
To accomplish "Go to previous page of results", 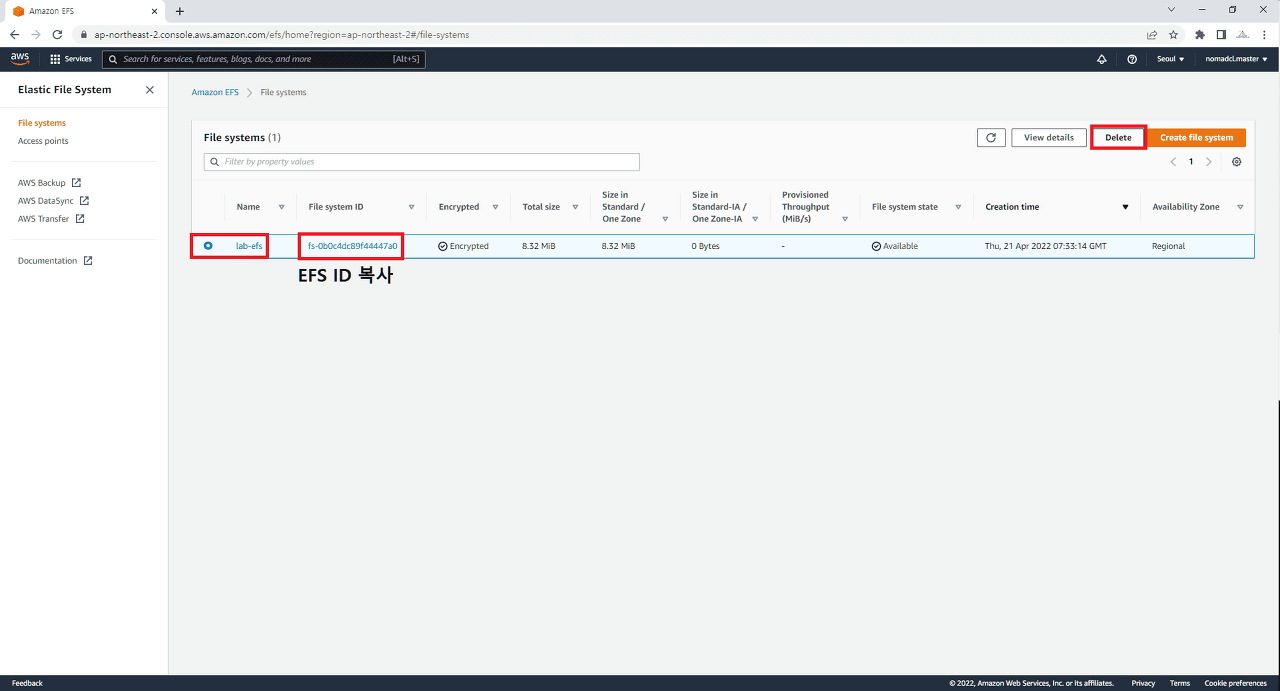I will 1173,162.
